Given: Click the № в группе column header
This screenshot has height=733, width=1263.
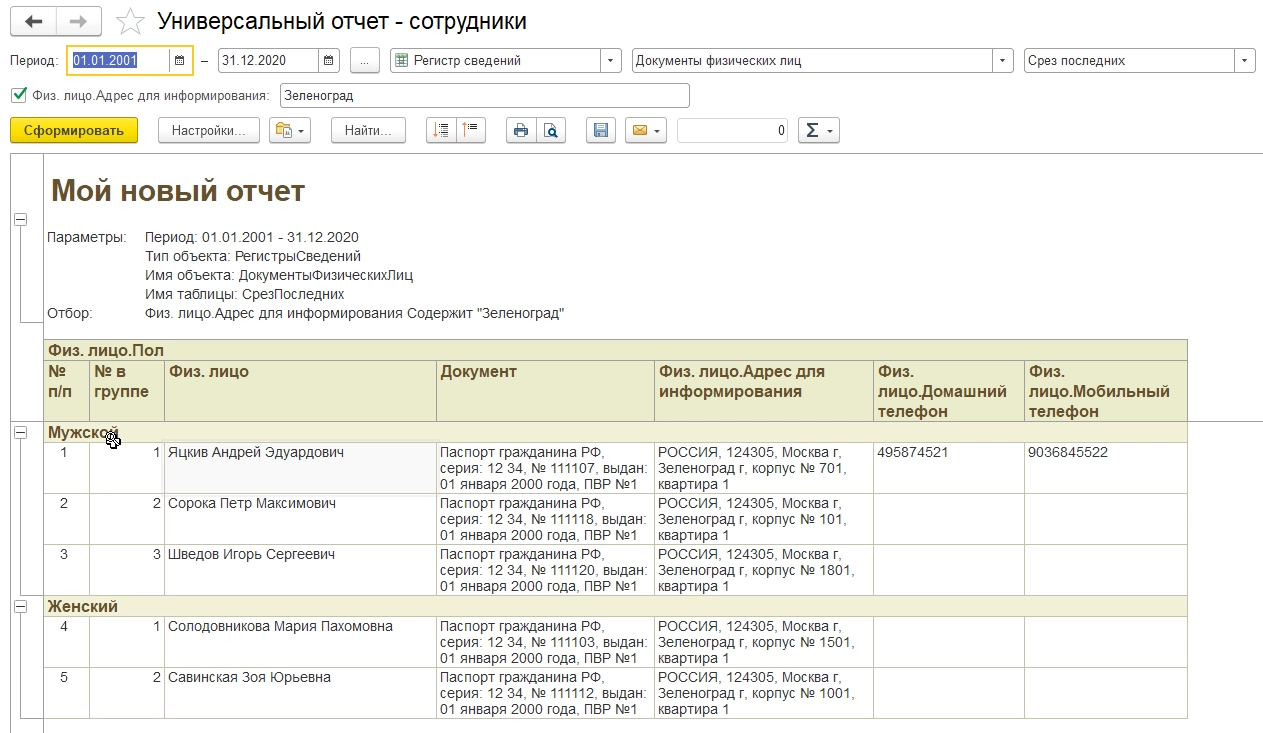Looking at the screenshot, I should [127, 390].
